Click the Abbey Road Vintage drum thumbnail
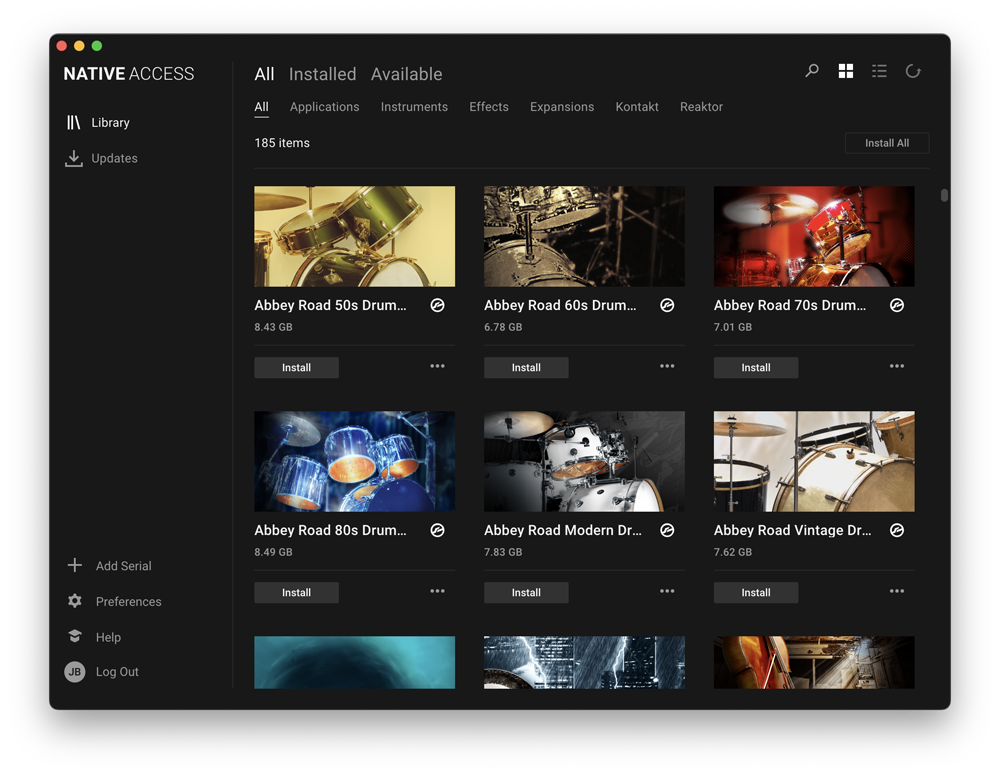The height and width of the screenshot is (775, 1000). 814,461
